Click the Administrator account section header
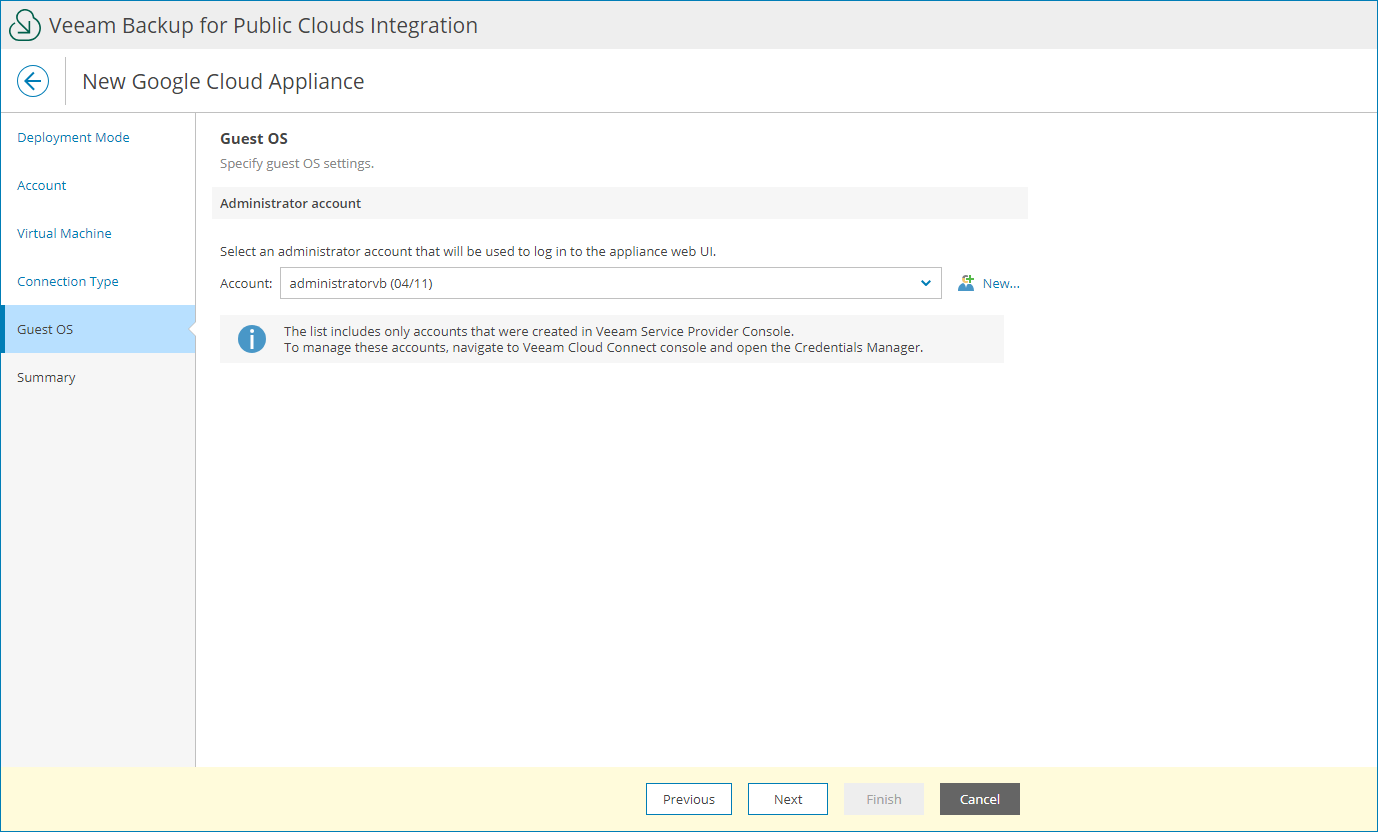This screenshot has height=832, width=1378. [x=290, y=203]
